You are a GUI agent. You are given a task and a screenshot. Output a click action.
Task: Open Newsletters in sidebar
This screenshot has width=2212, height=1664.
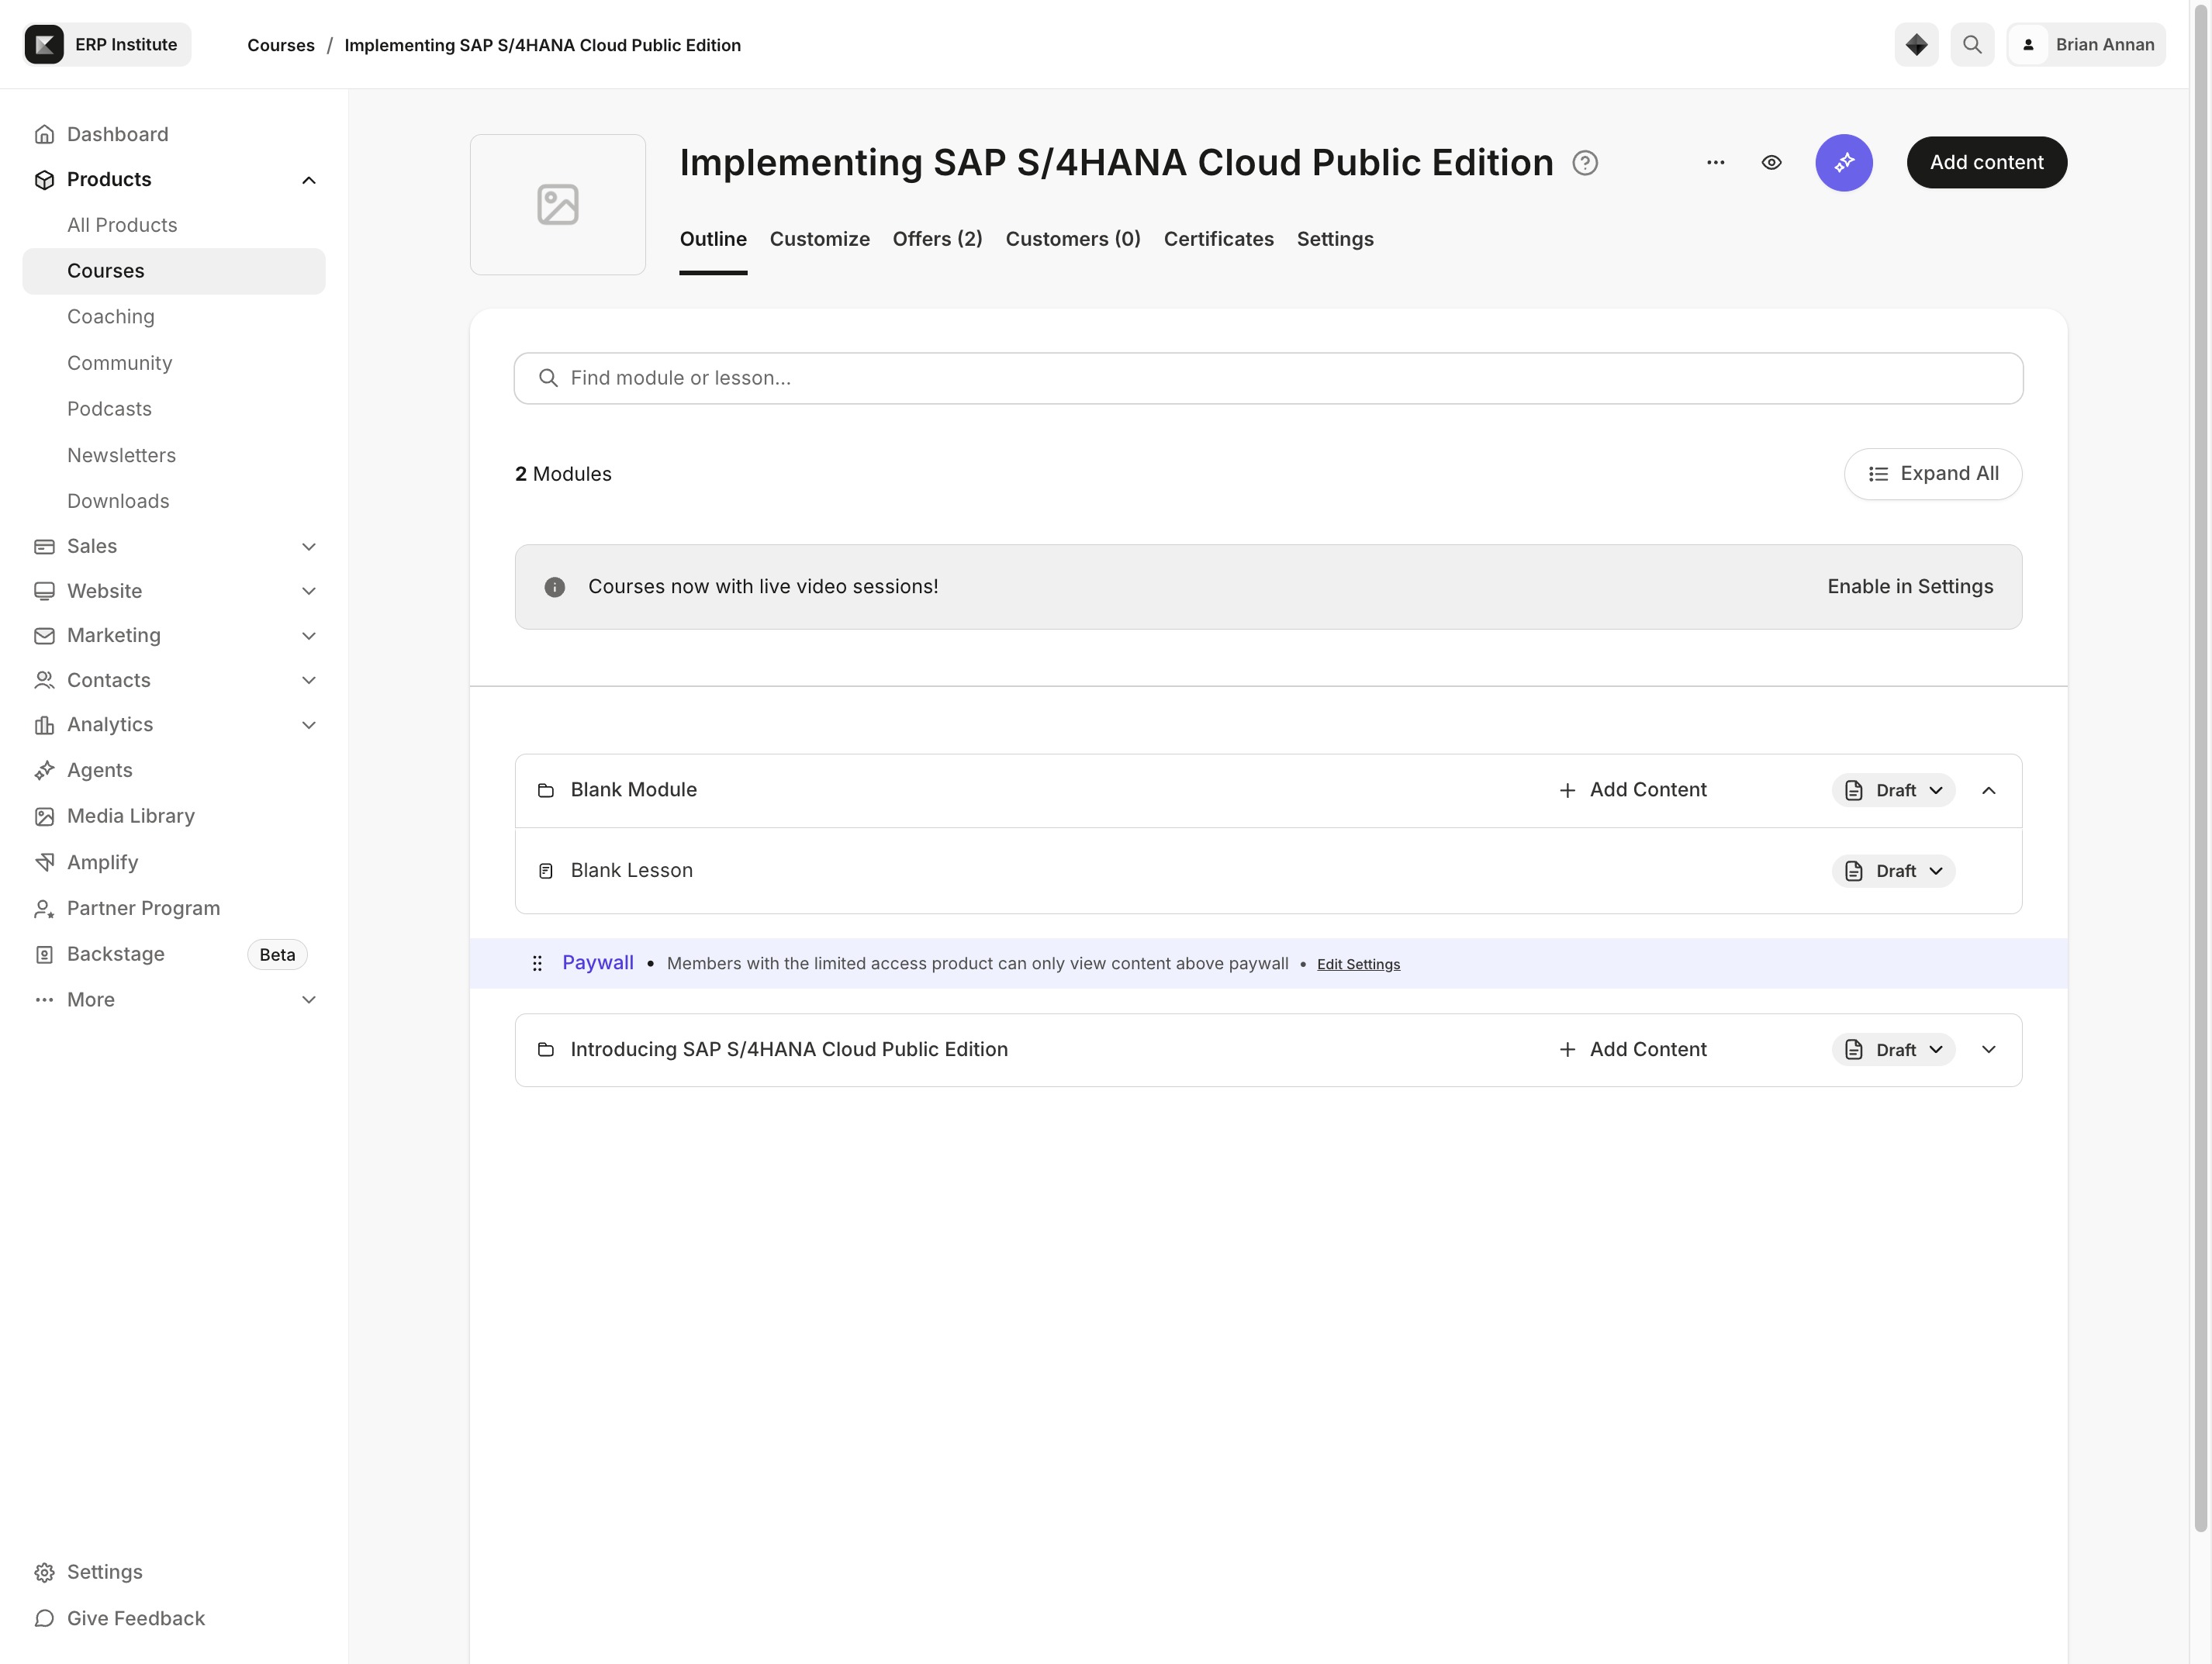coord(122,456)
